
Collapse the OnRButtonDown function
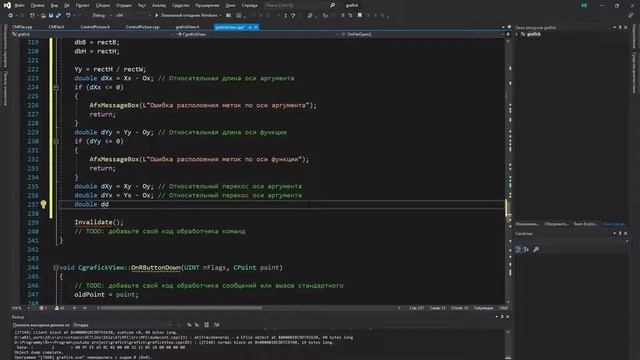(56, 268)
